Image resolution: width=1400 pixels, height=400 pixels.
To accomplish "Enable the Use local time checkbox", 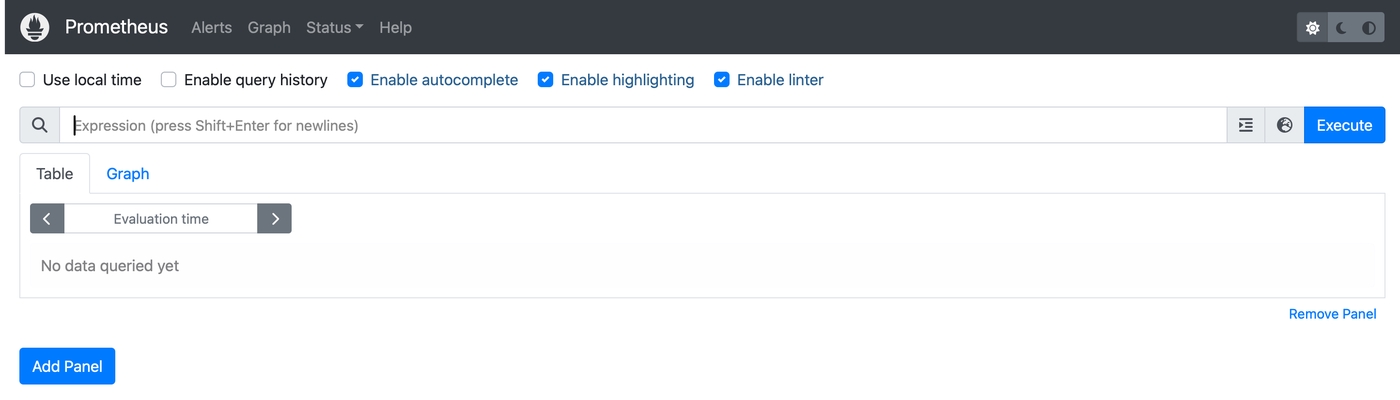I will tap(28, 80).
